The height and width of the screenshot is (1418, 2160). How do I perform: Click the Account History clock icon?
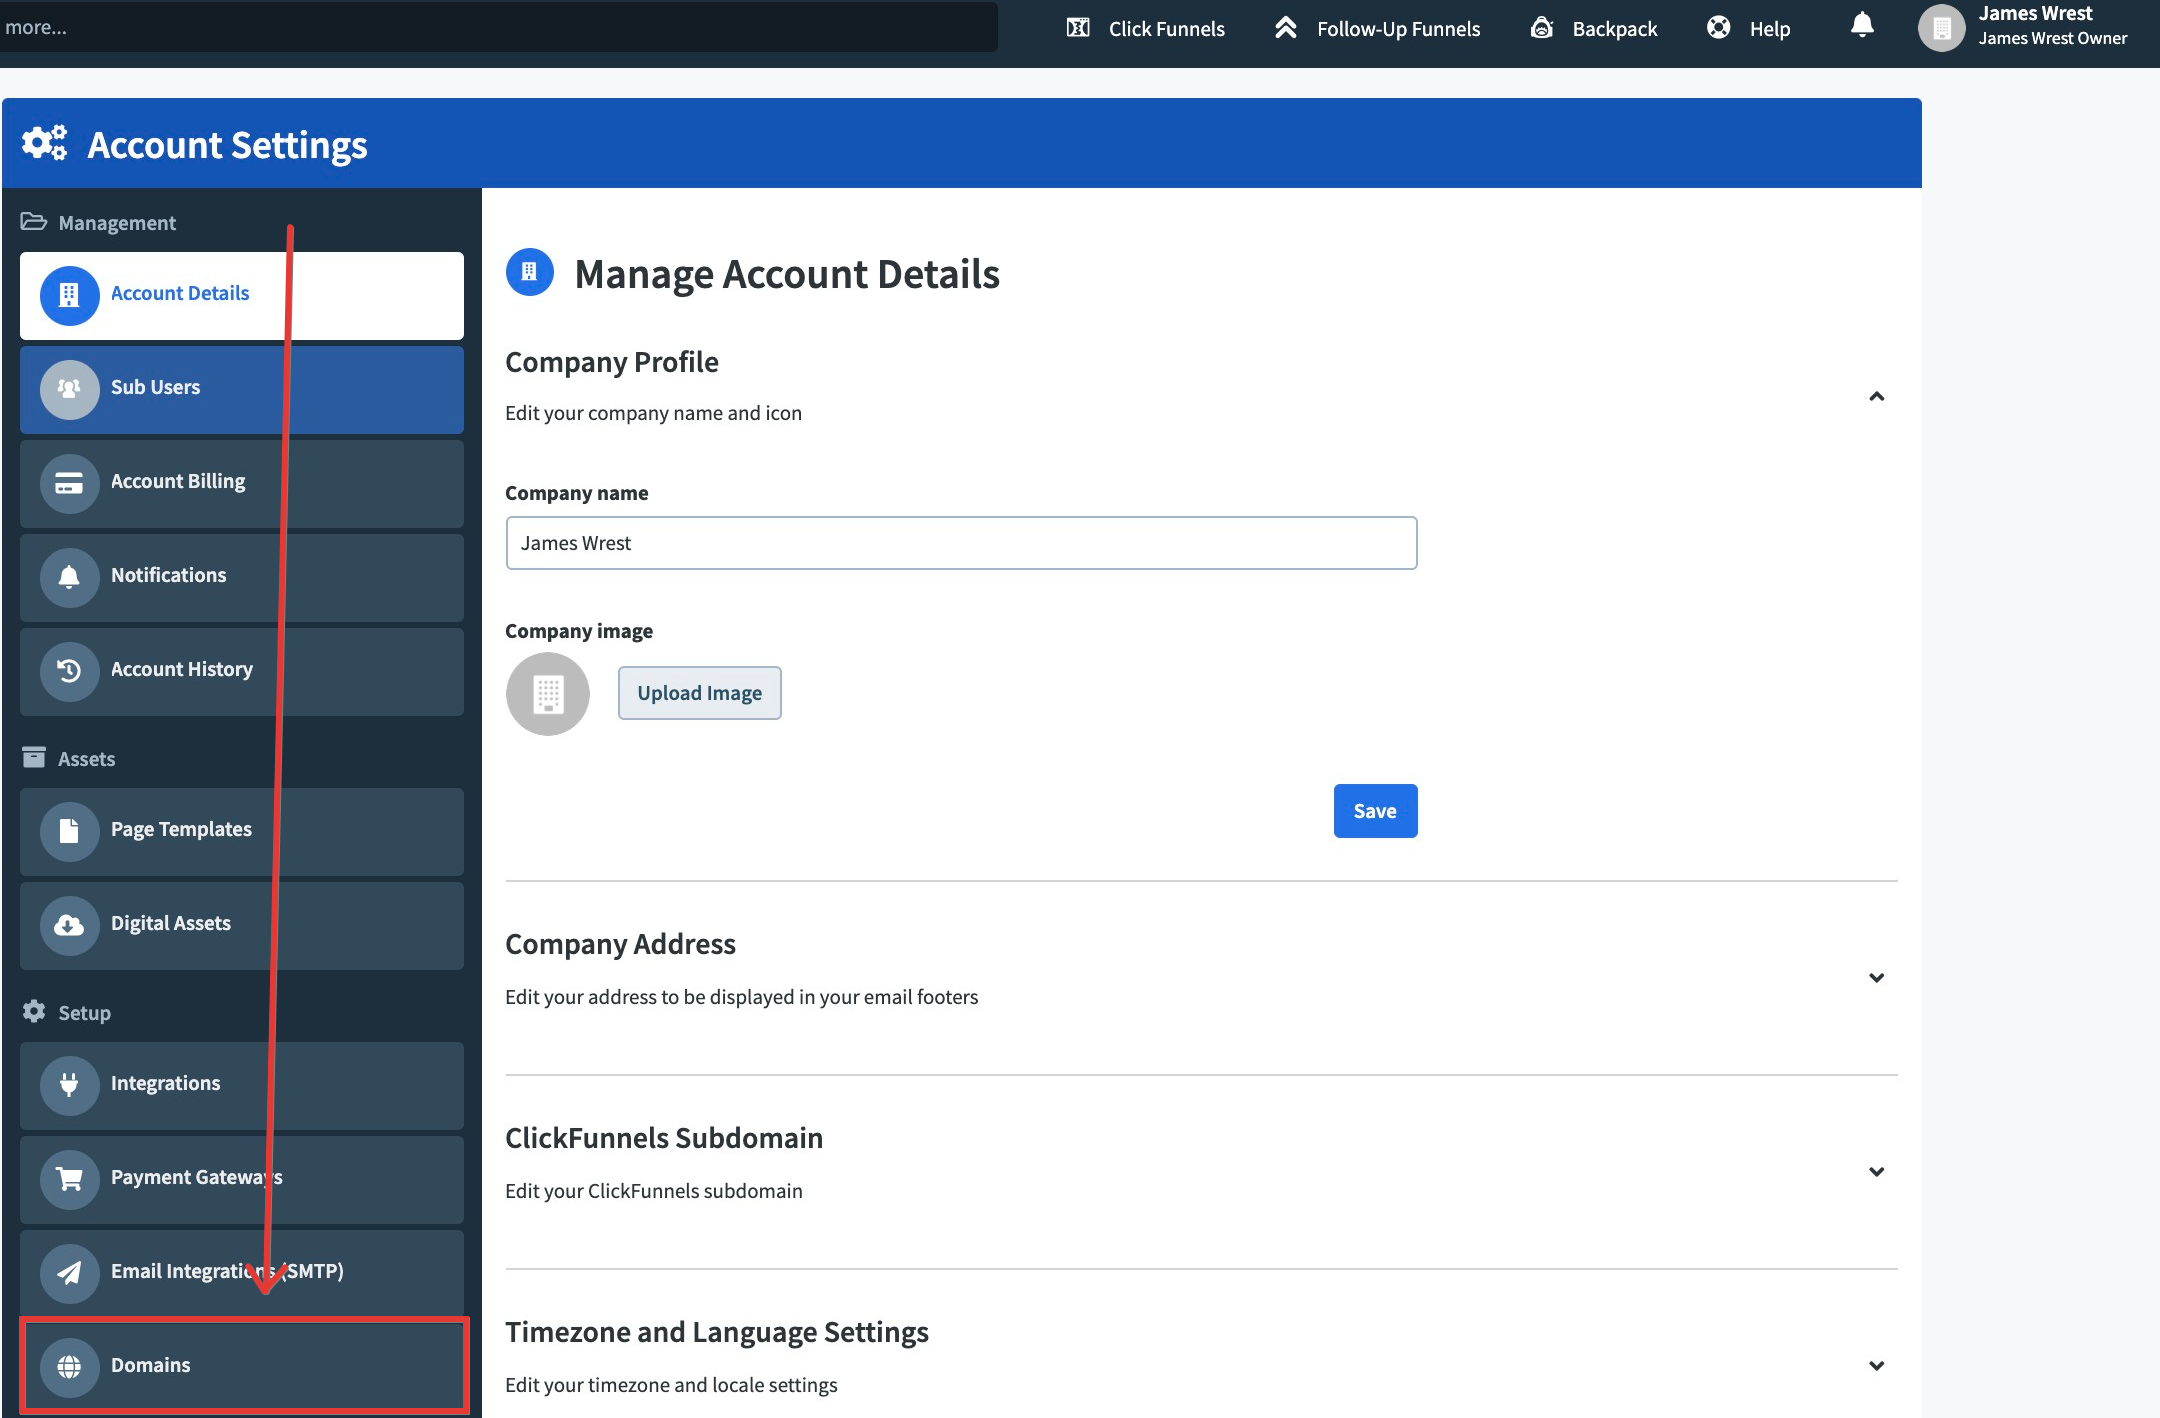coord(69,671)
